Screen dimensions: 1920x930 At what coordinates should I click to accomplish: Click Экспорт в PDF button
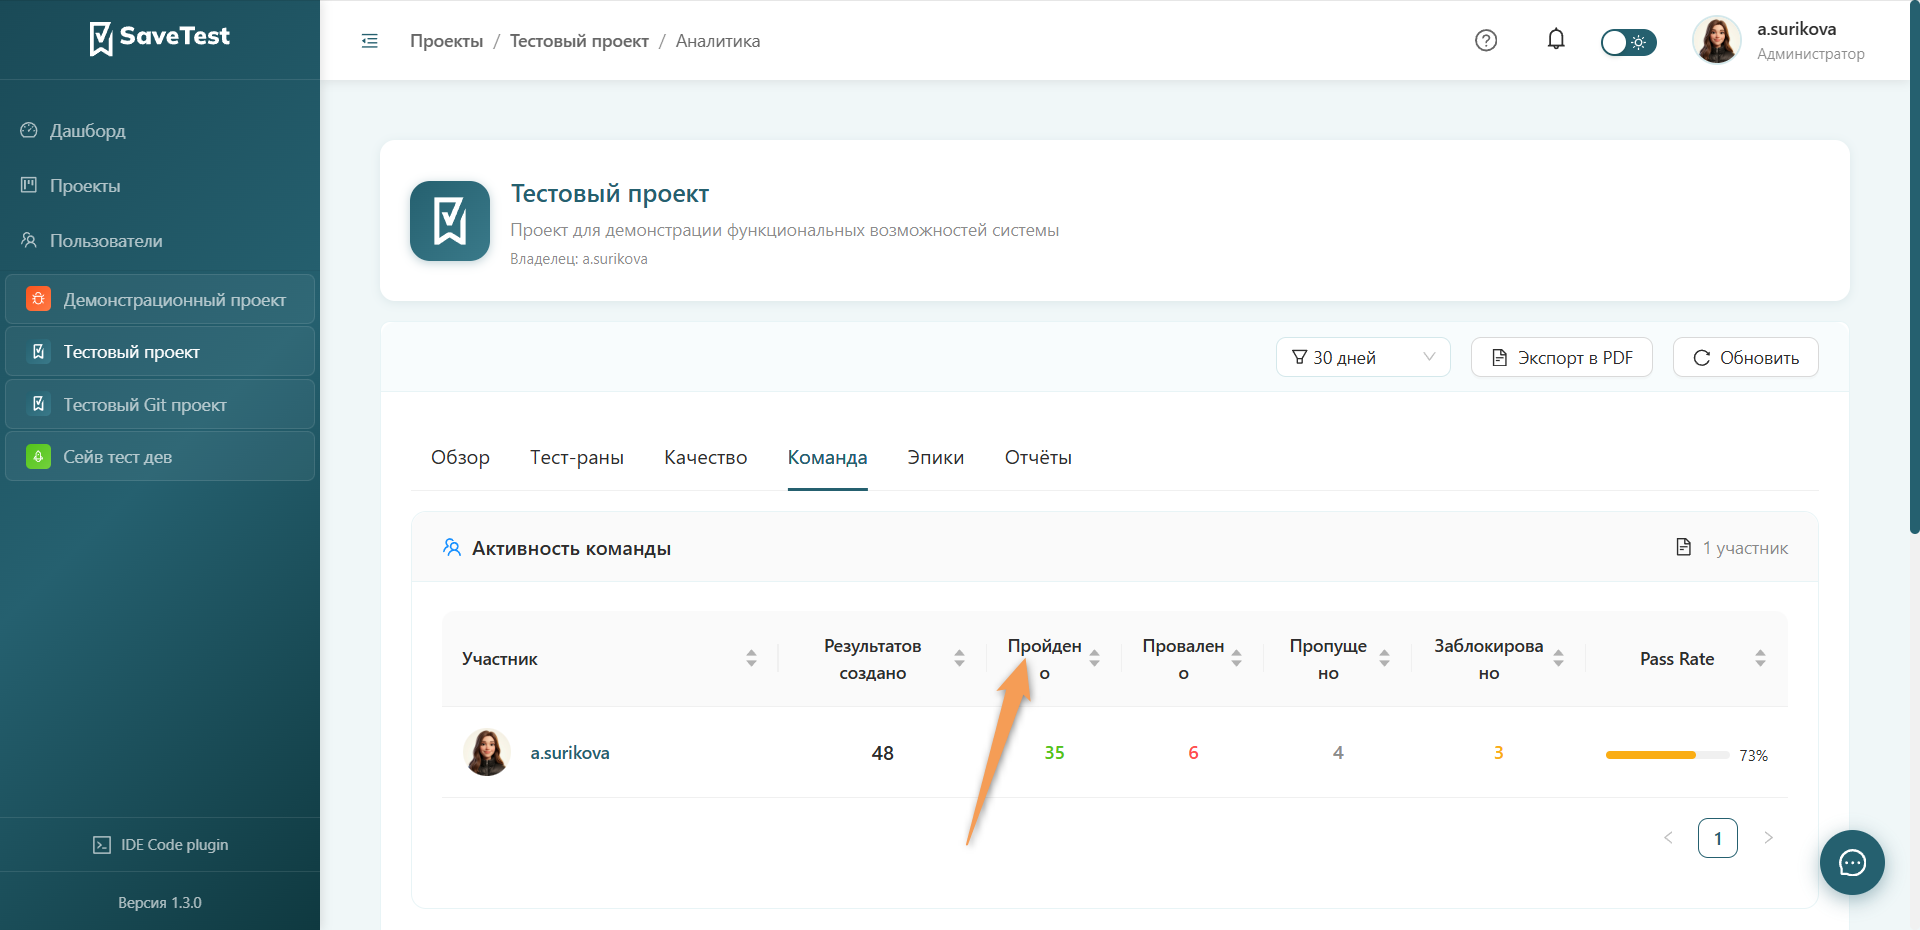pos(1561,357)
